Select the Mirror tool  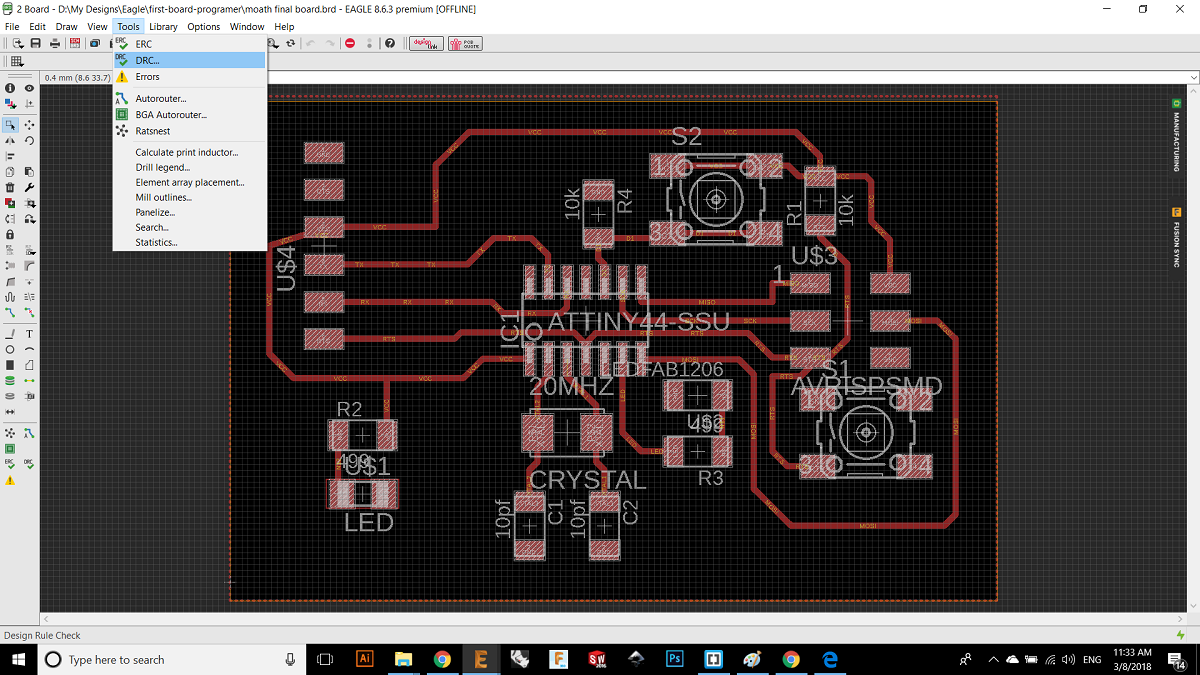(x=10, y=140)
